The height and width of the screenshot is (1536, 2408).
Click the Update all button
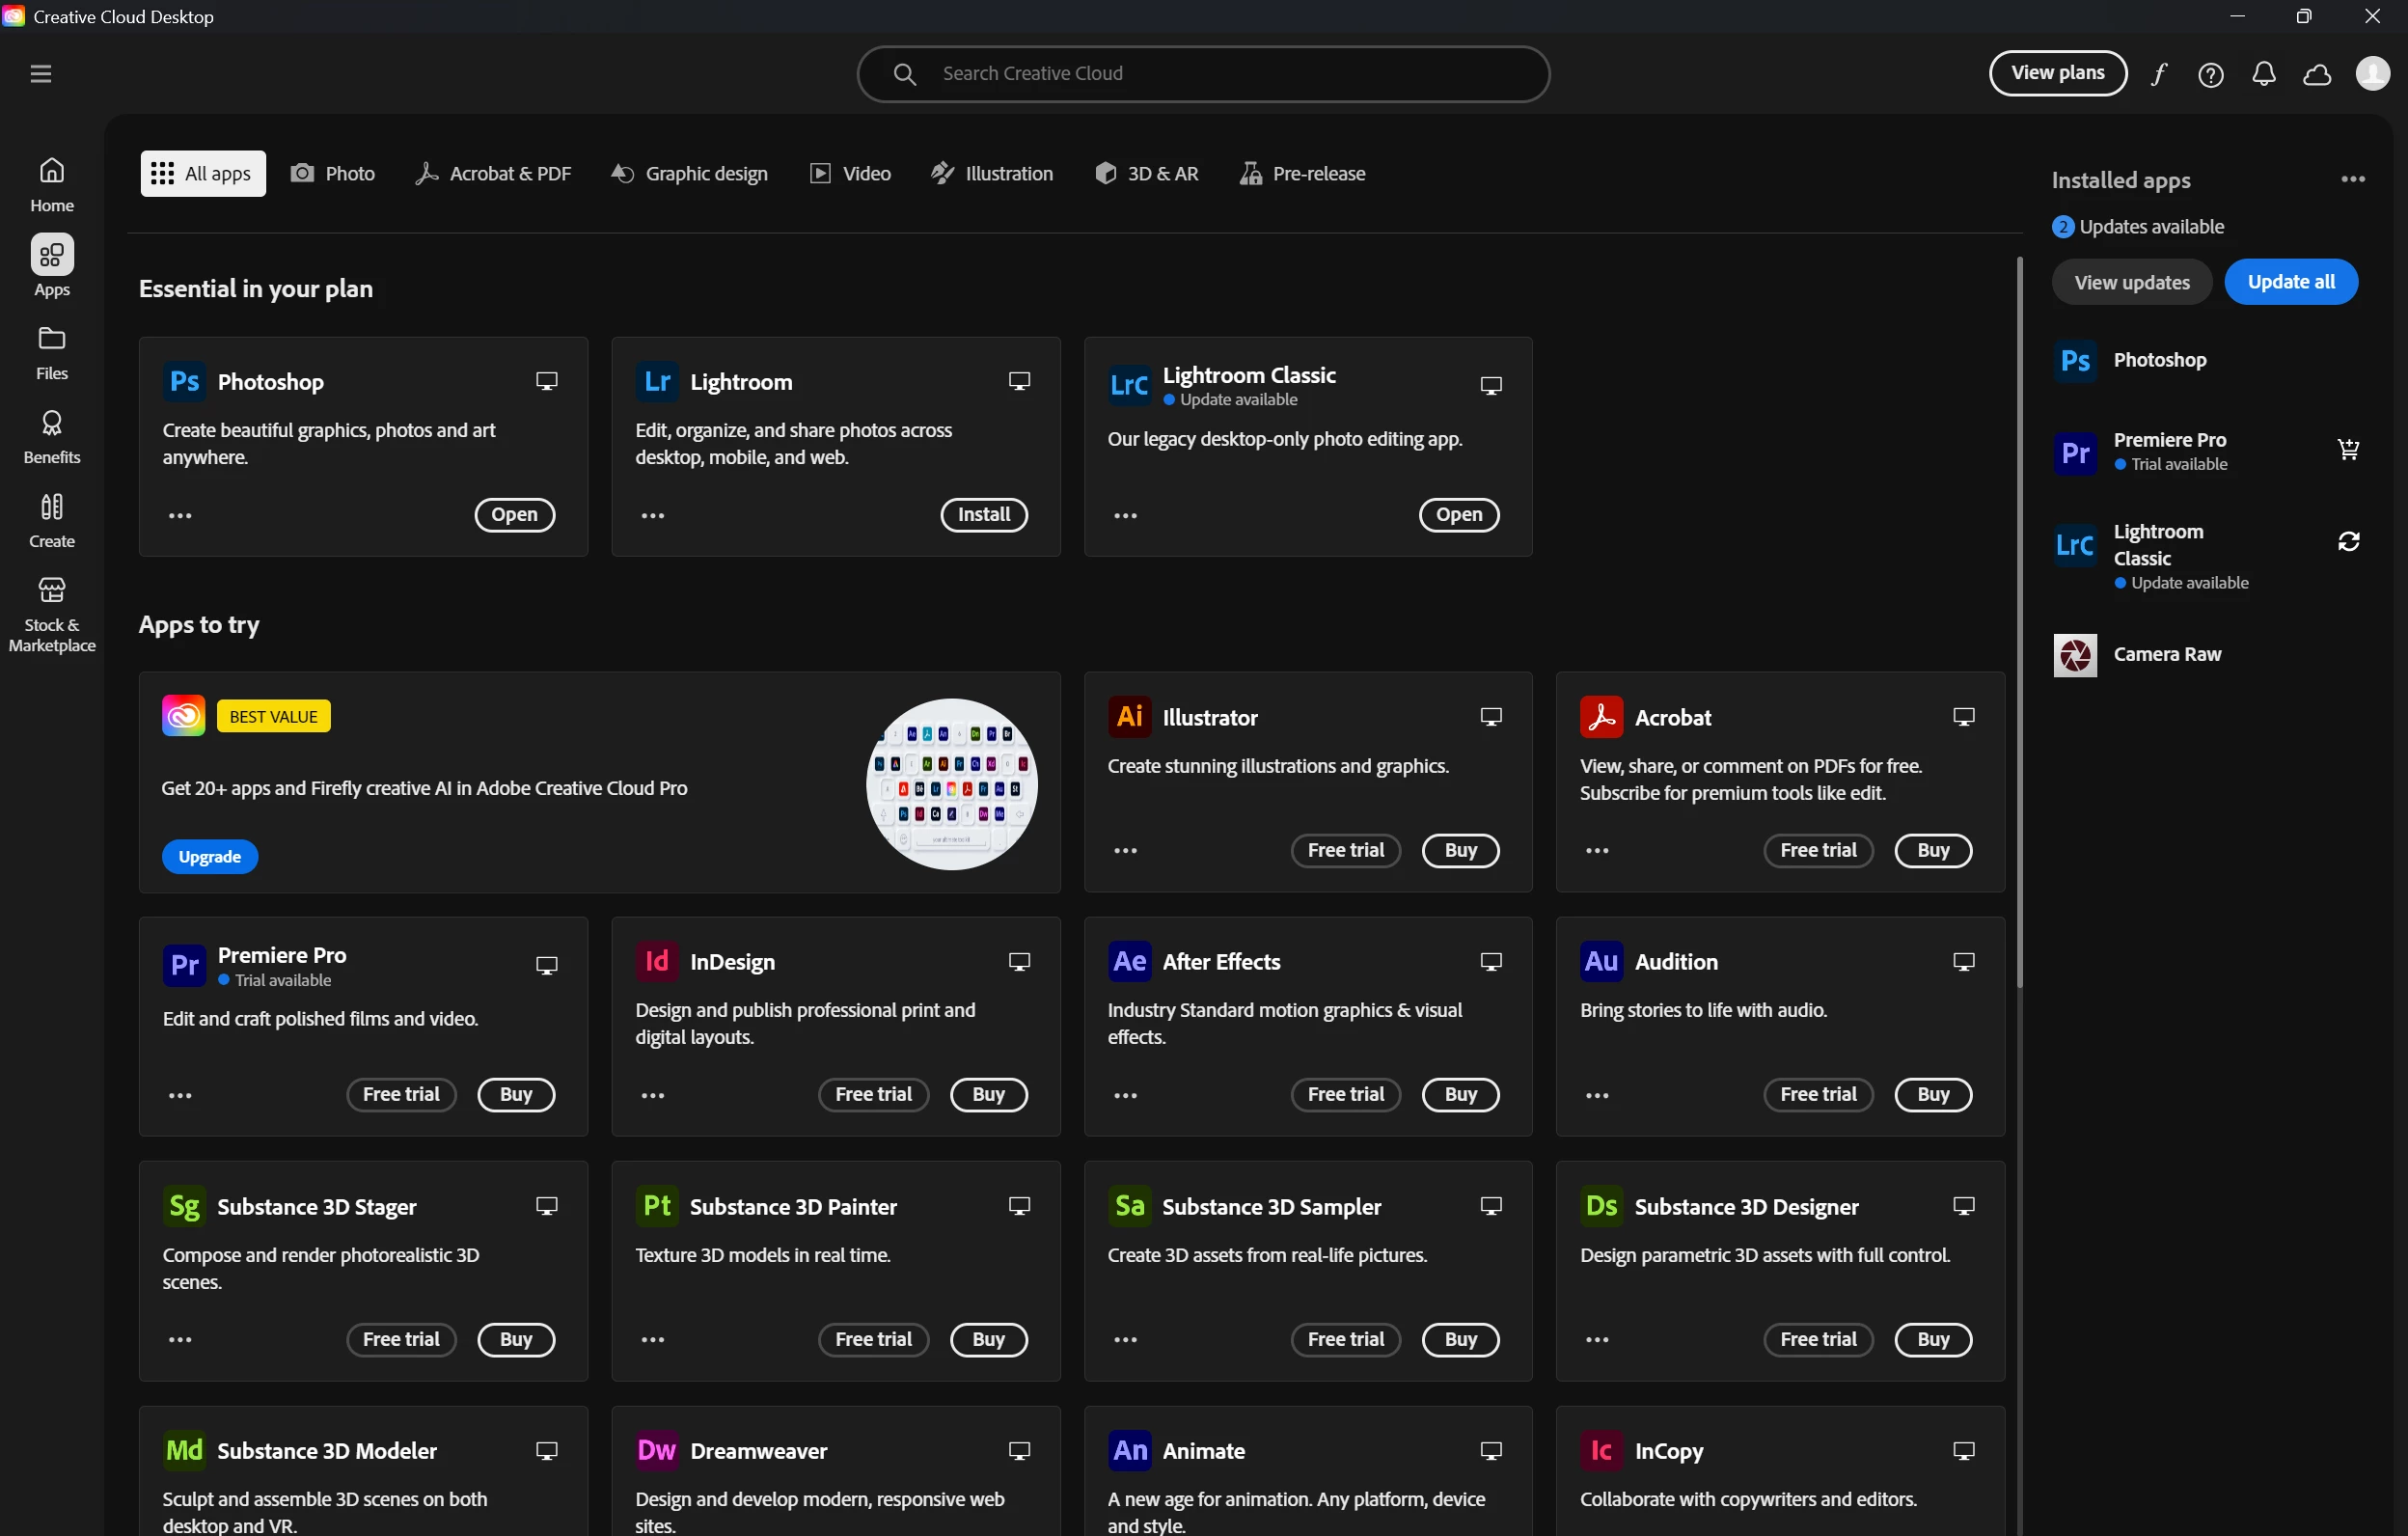click(2290, 282)
